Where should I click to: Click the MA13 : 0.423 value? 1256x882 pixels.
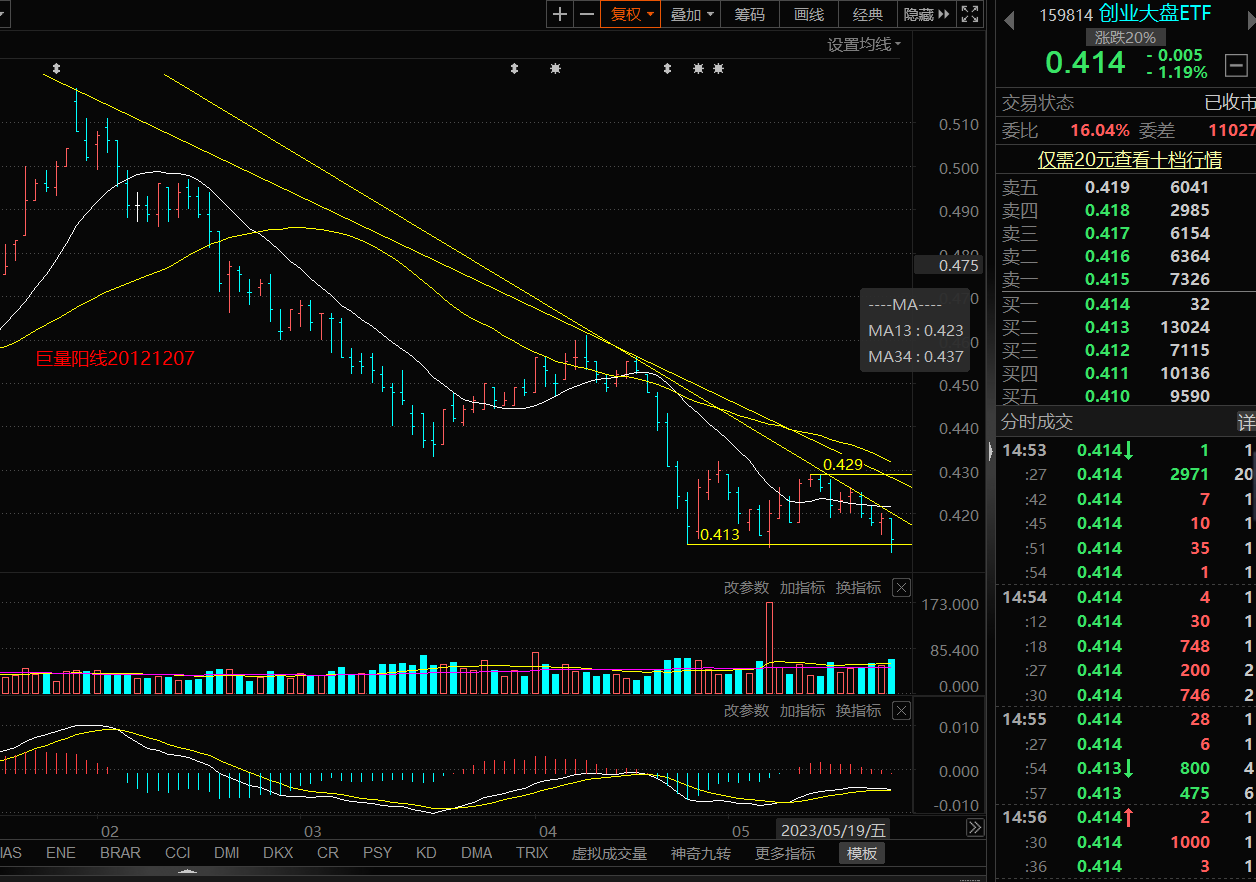click(915, 330)
